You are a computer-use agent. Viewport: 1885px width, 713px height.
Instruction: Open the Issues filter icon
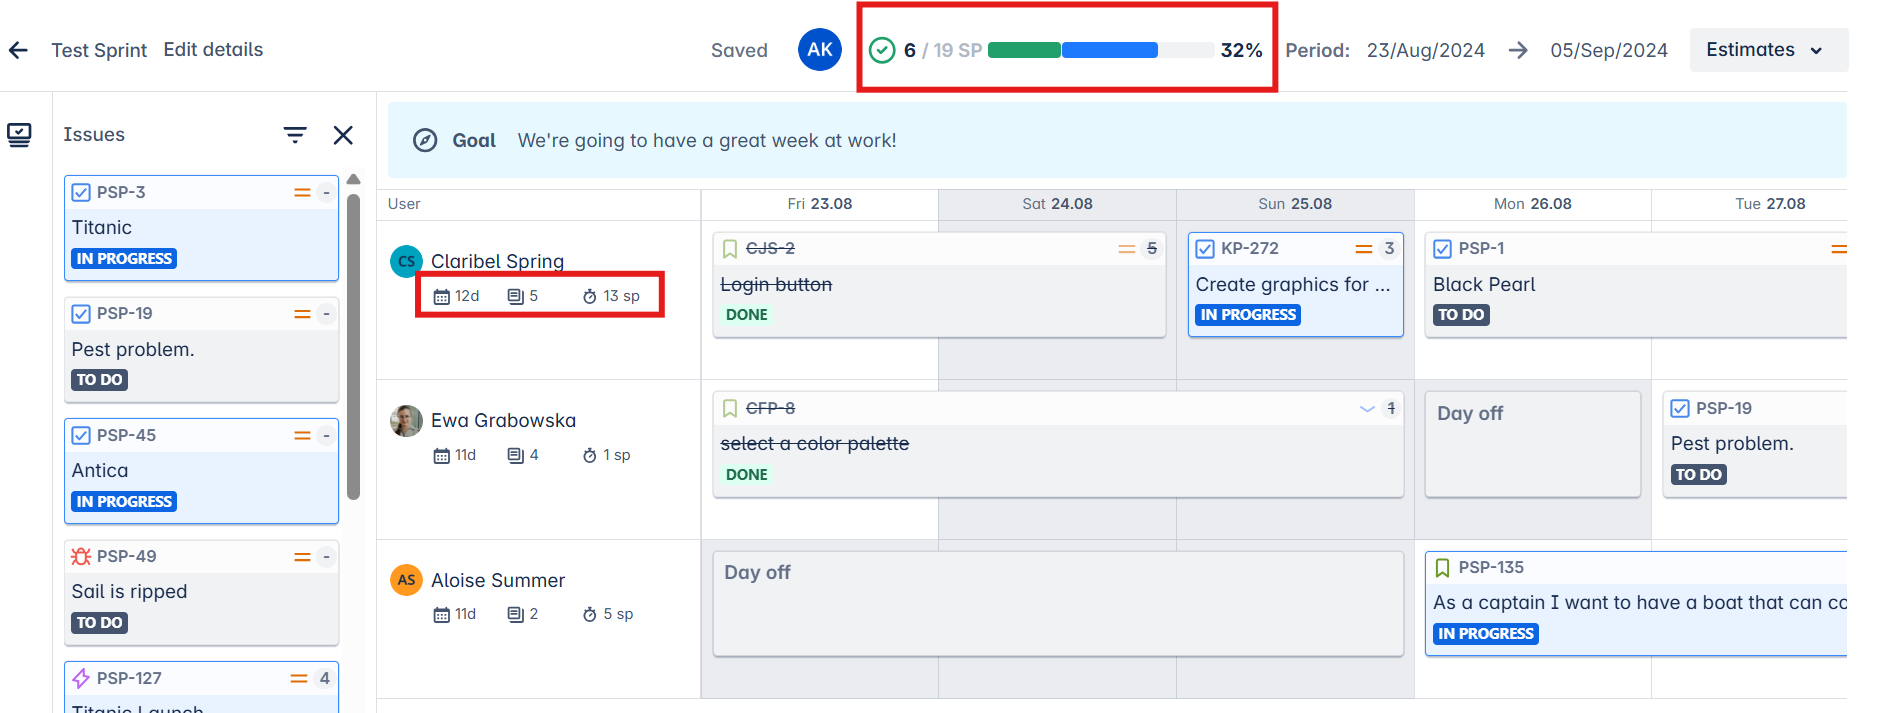point(294,135)
